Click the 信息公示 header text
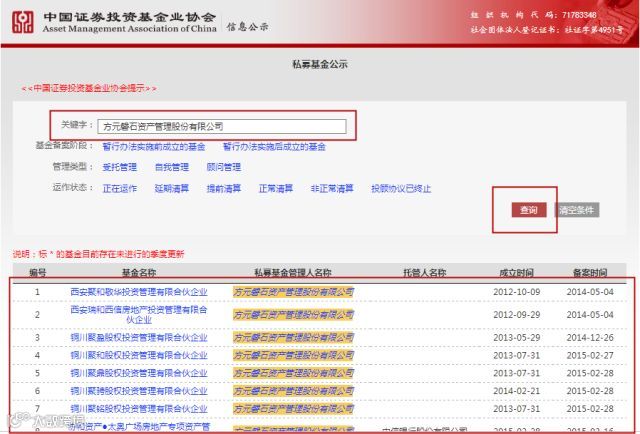The image size is (640, 434). [x=247, y=27]
